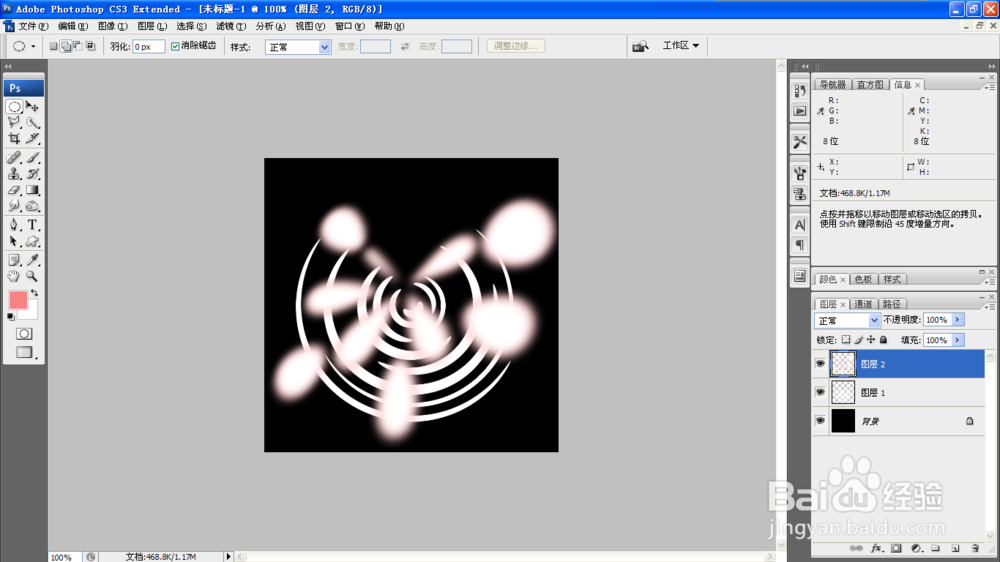The height and width of the screenshot is (562, 1000).
Task: Select the Sponge tool
Action: 33,206
